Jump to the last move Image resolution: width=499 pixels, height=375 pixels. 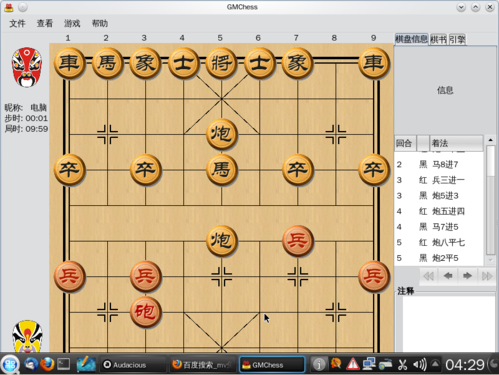click(x=486, y=276)
